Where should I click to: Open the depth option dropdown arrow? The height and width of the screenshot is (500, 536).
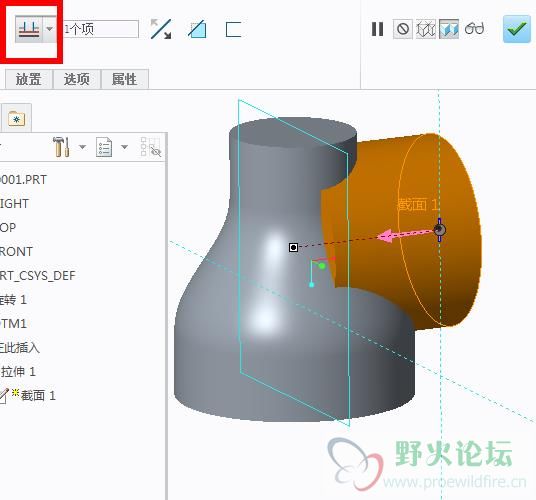pos(50,29)
